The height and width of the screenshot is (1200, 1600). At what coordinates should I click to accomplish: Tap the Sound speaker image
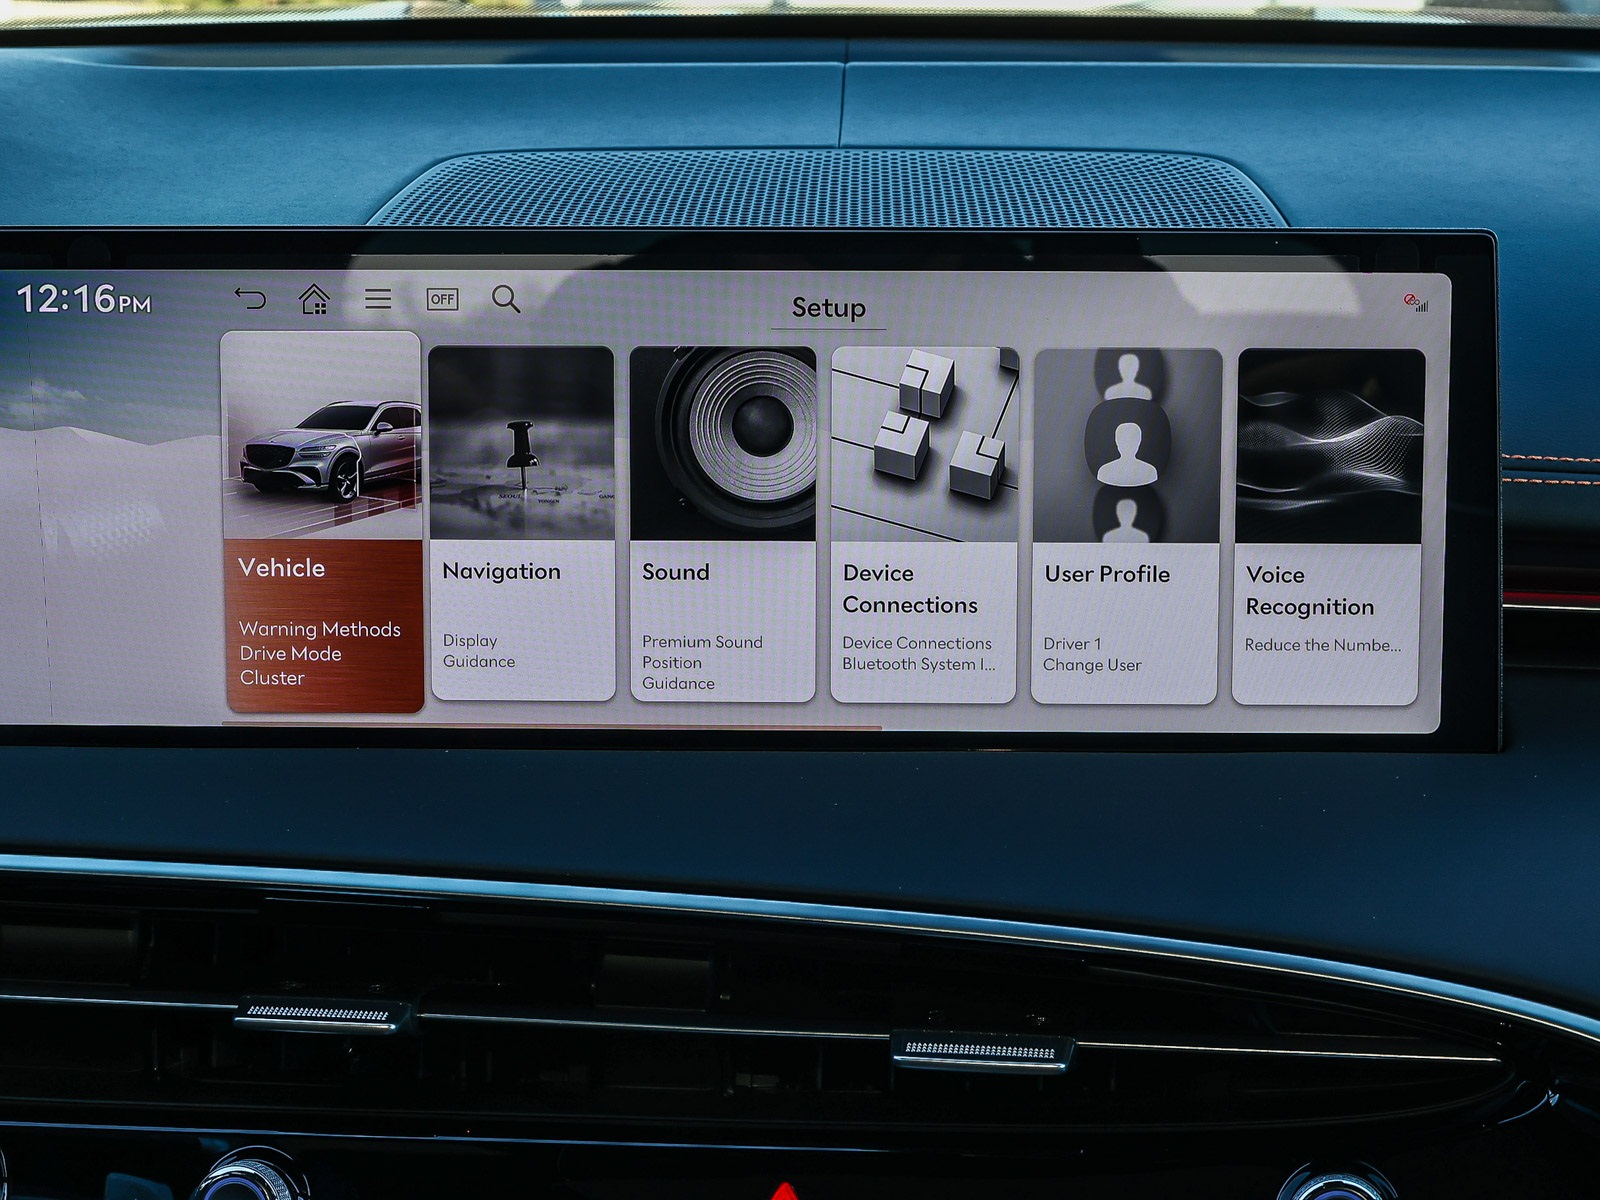[723, 443]
